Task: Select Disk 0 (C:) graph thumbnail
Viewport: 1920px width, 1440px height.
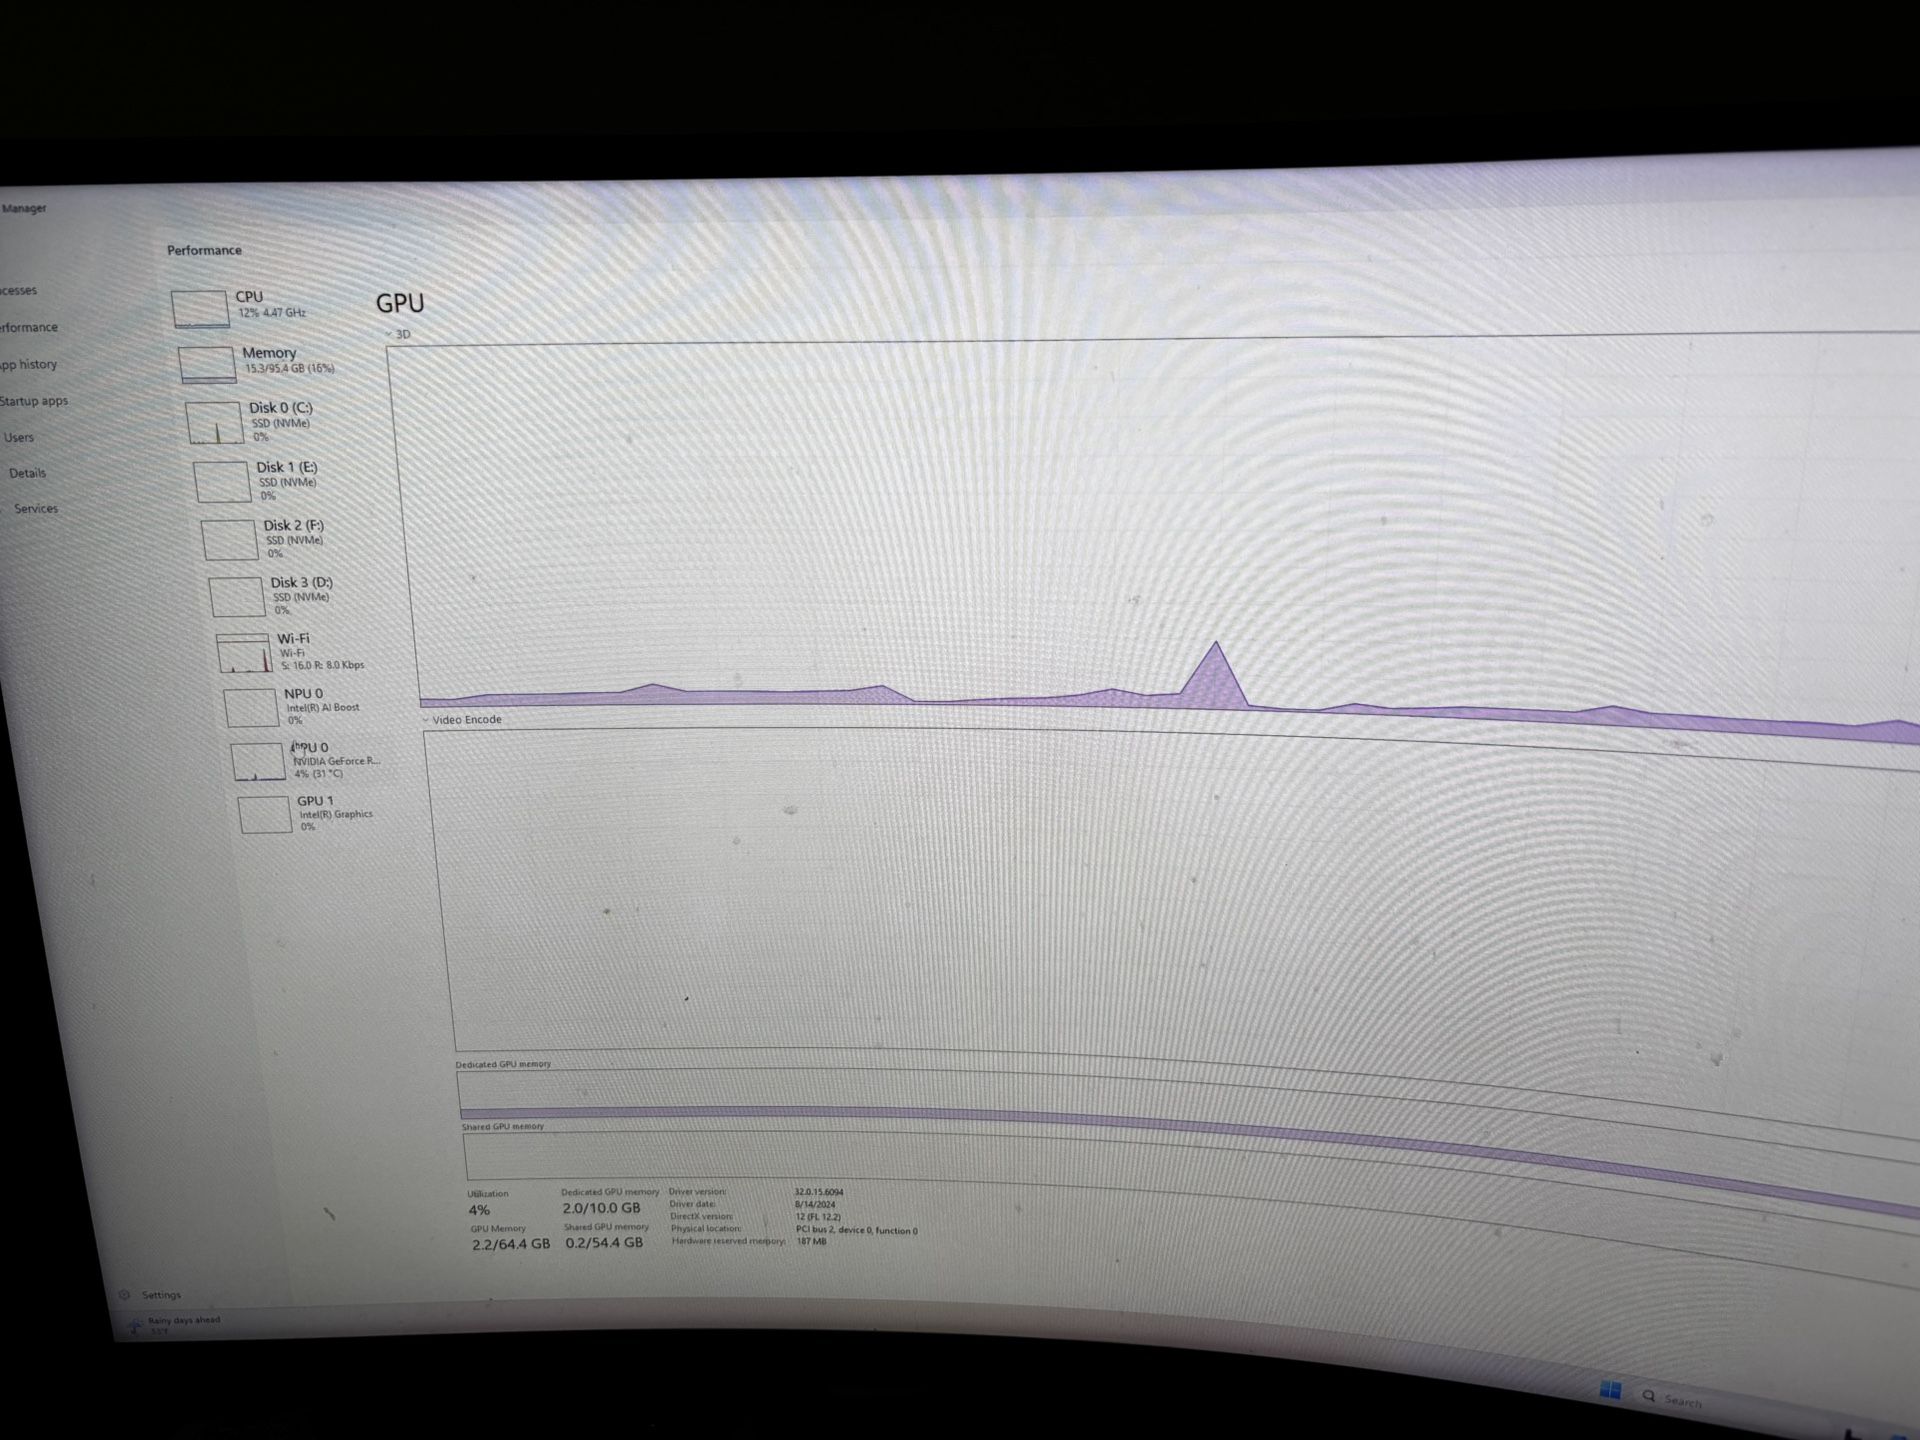Action: coord(214,423)
